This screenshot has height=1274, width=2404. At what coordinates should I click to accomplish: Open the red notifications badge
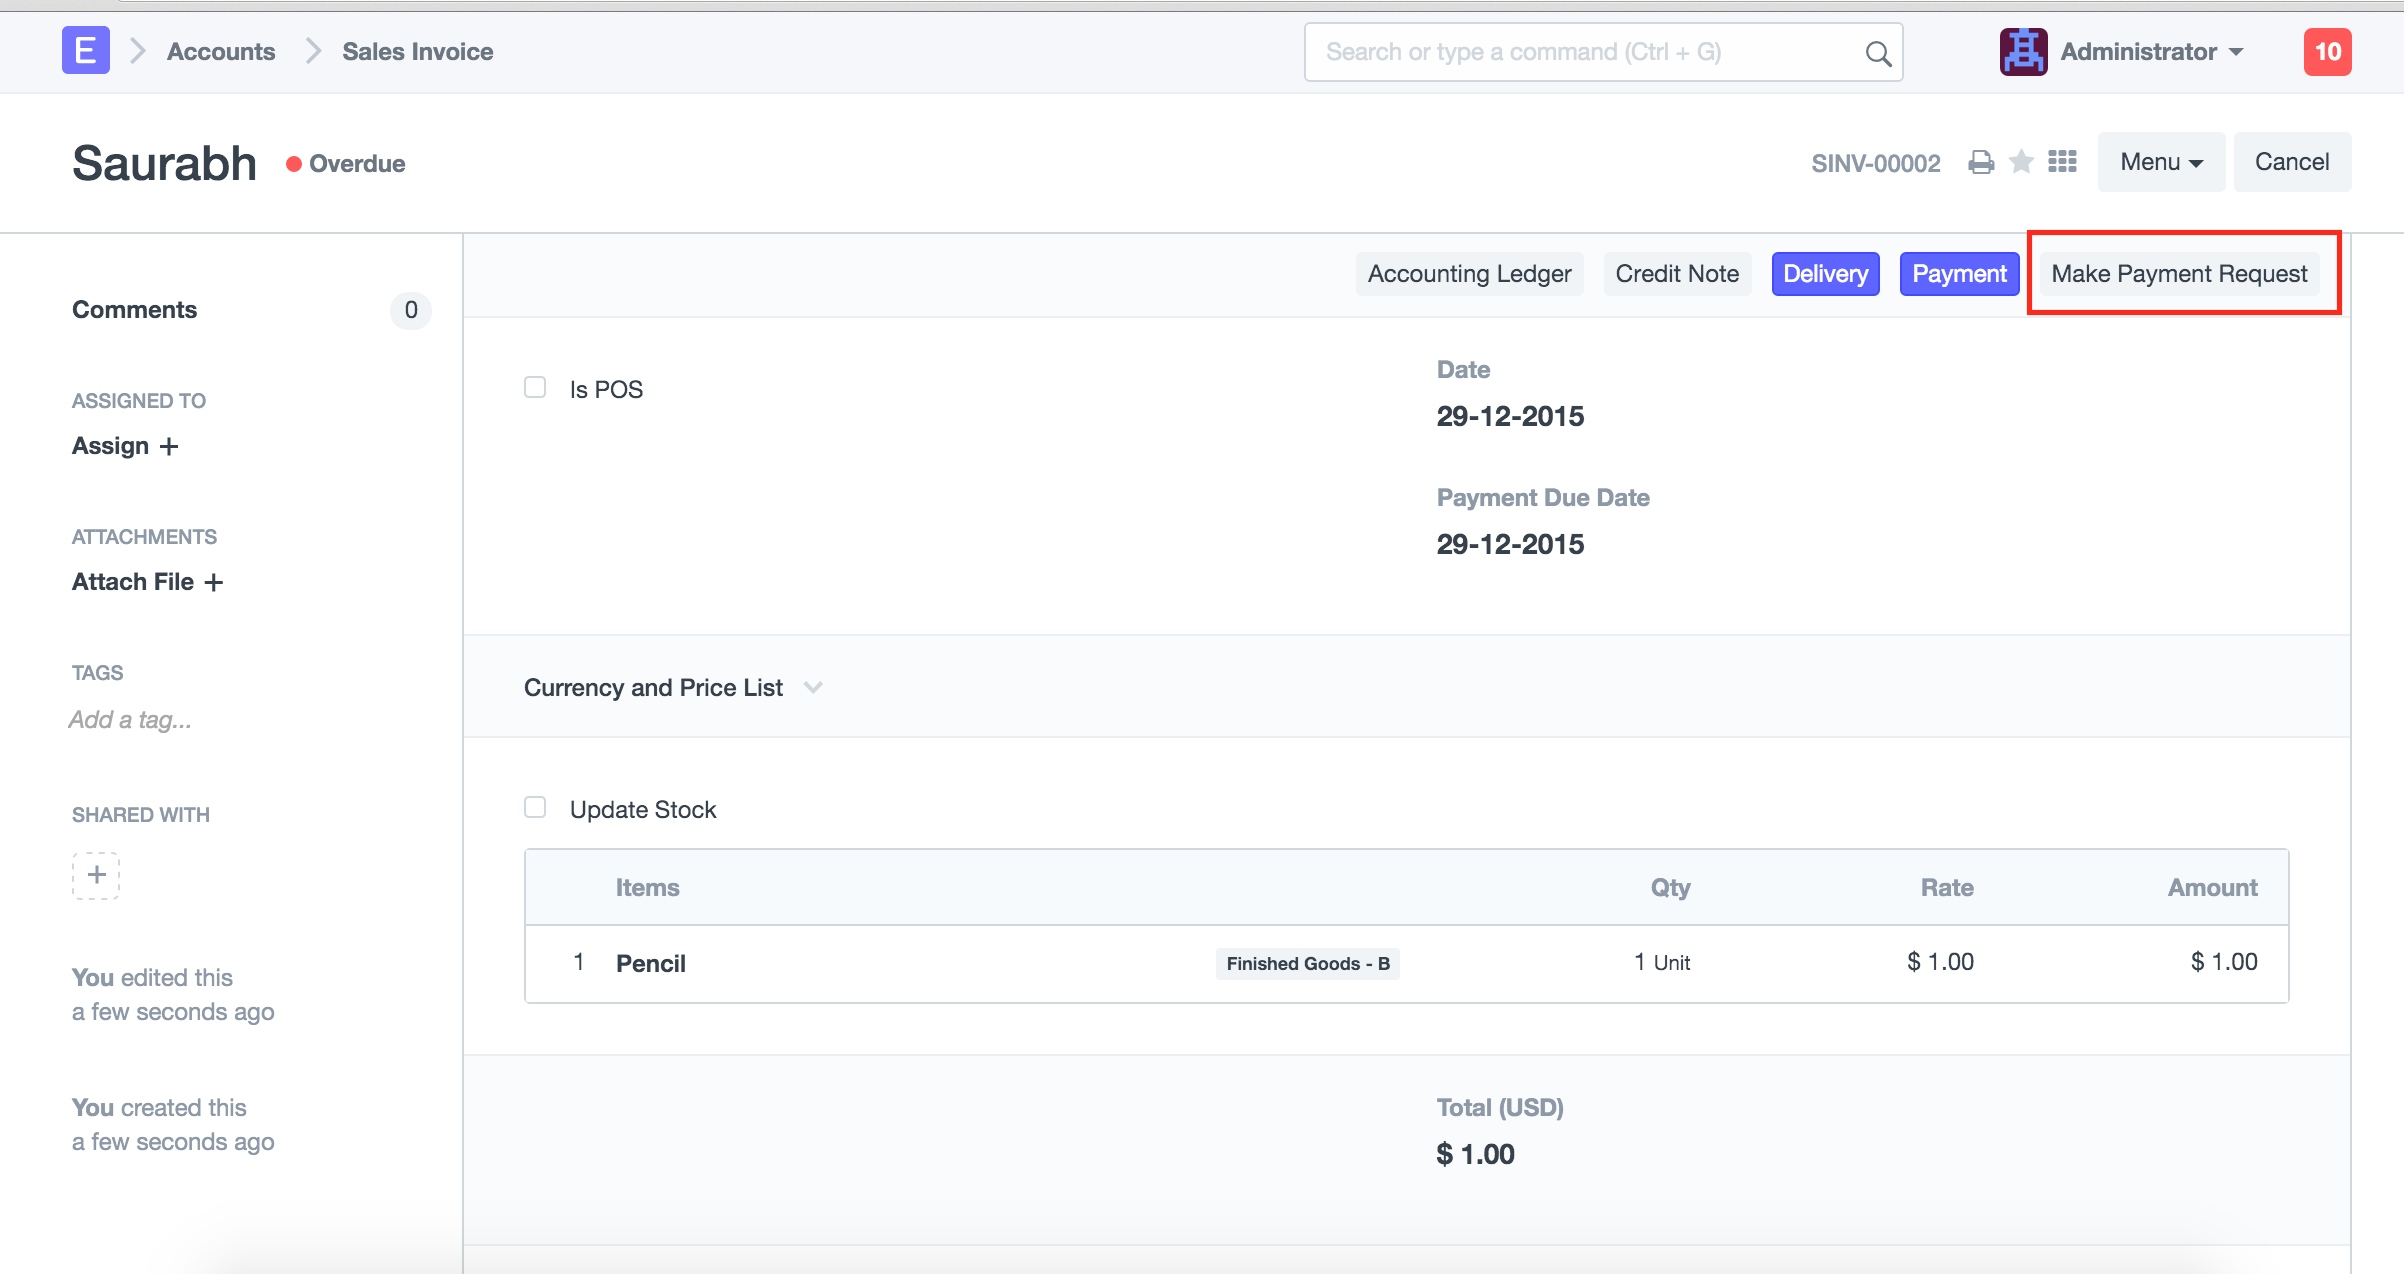pyautogui.click(x=2327, y=52)
